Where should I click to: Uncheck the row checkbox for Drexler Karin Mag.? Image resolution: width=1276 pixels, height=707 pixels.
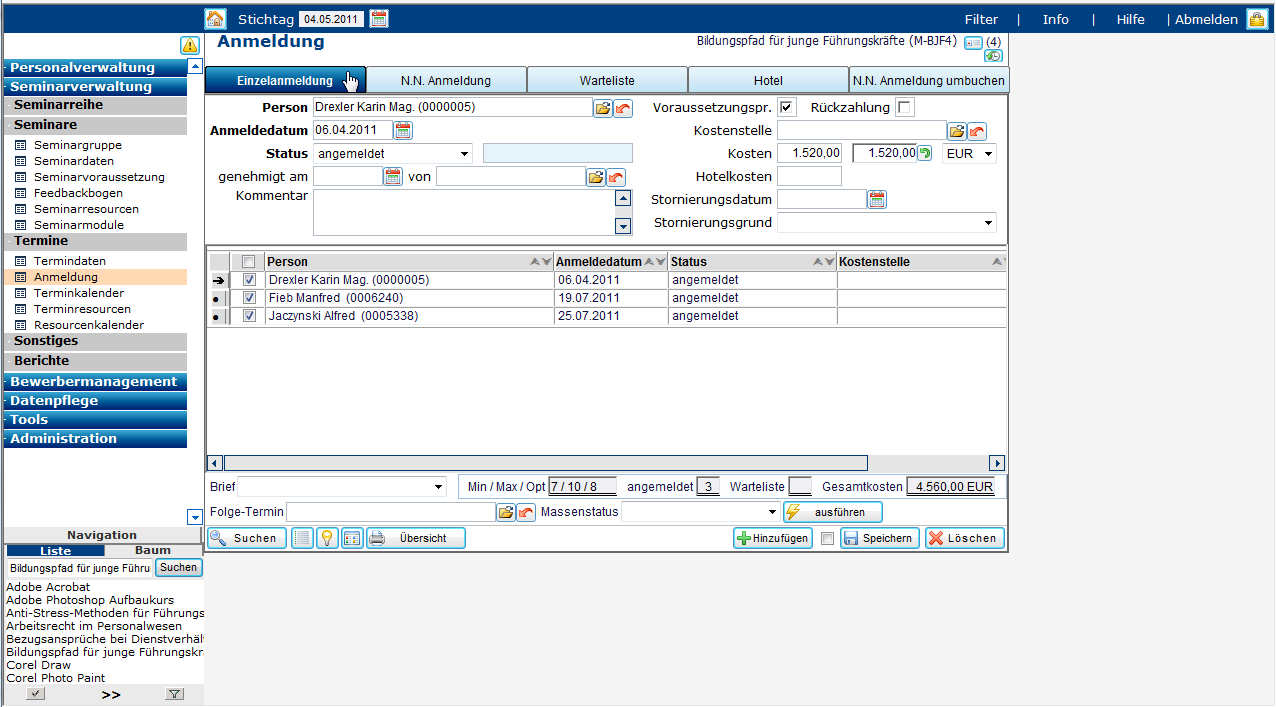pyautogui.click(x=249, y=280)
